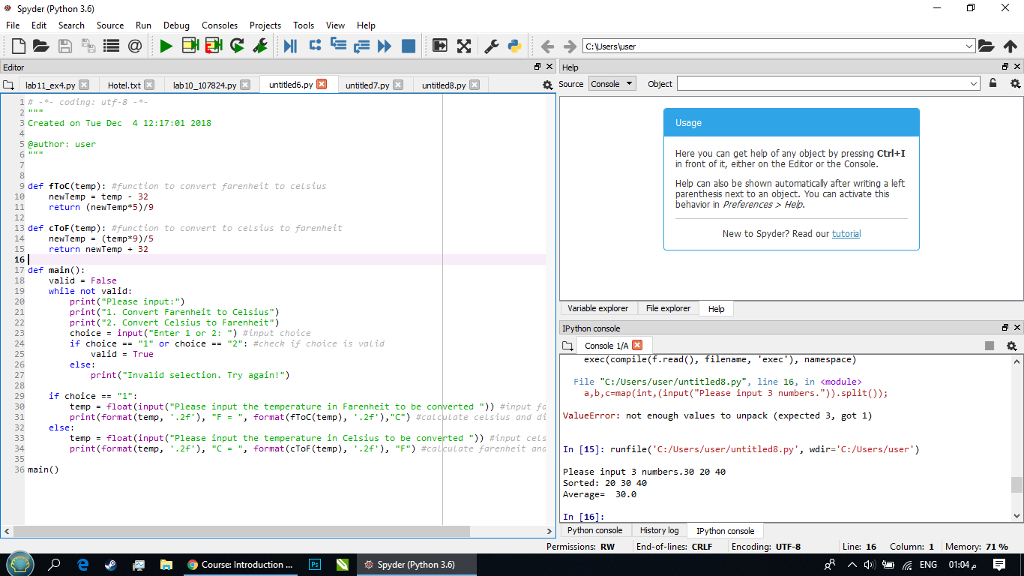
Task: Expand working directory path dropdown
Action: pos(968,46)
